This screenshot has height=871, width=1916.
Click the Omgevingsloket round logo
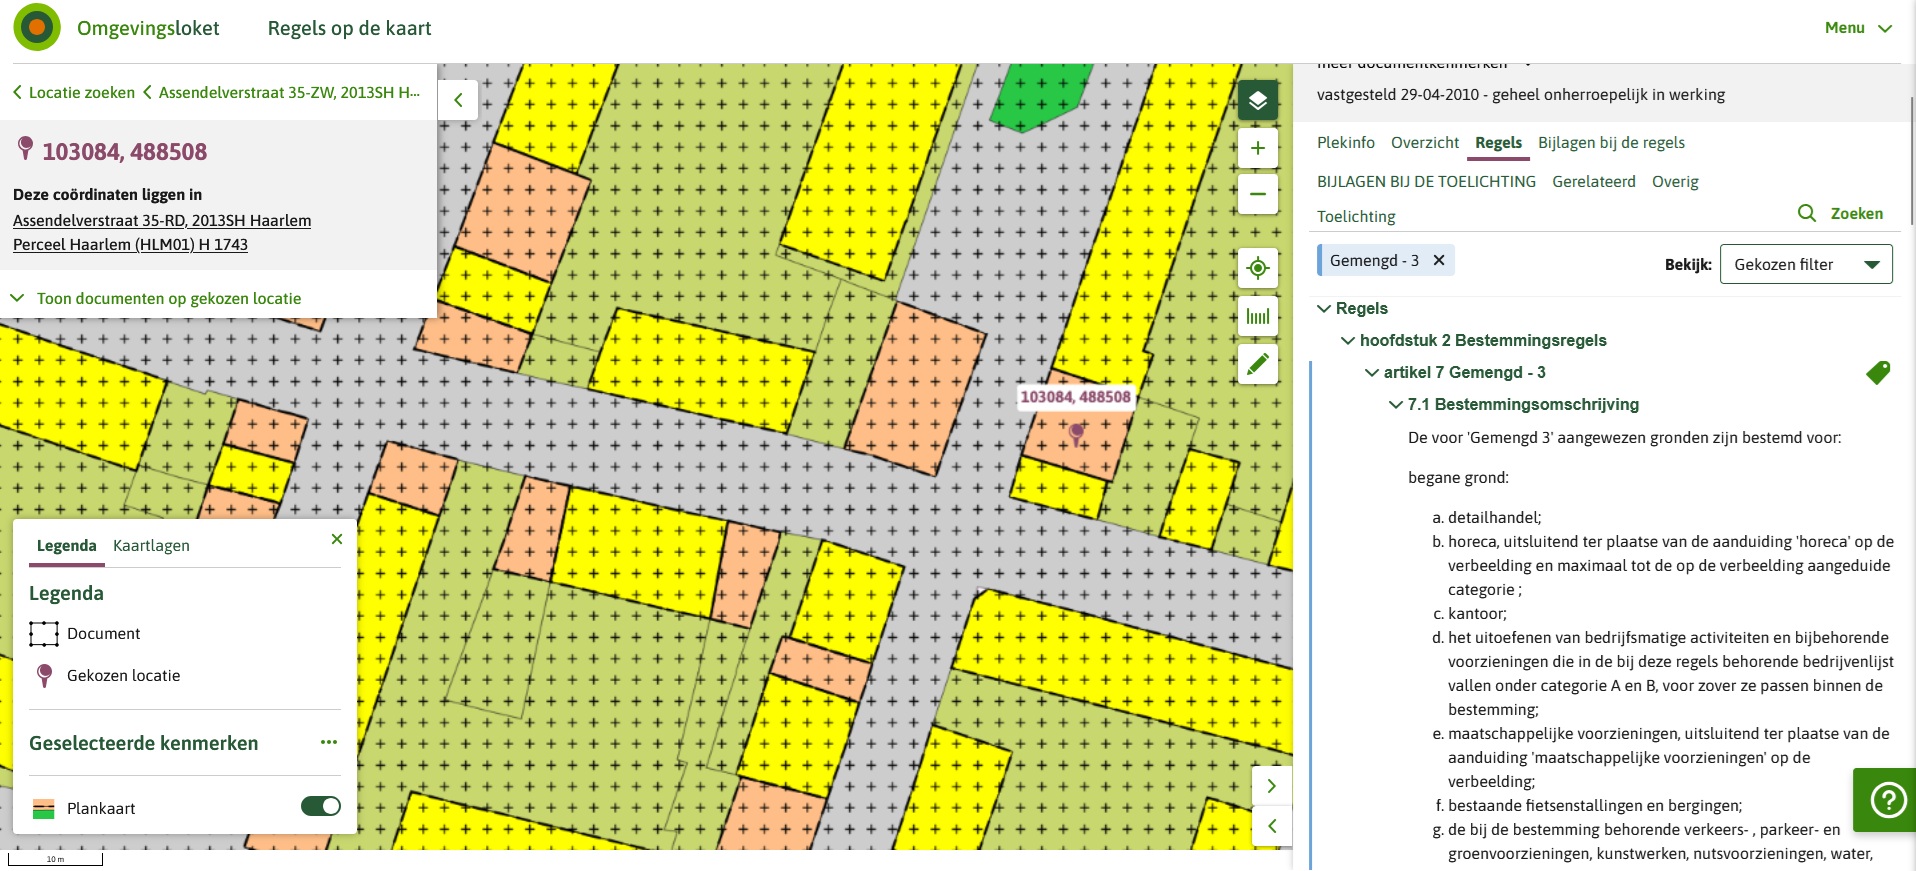coord(37,28)
